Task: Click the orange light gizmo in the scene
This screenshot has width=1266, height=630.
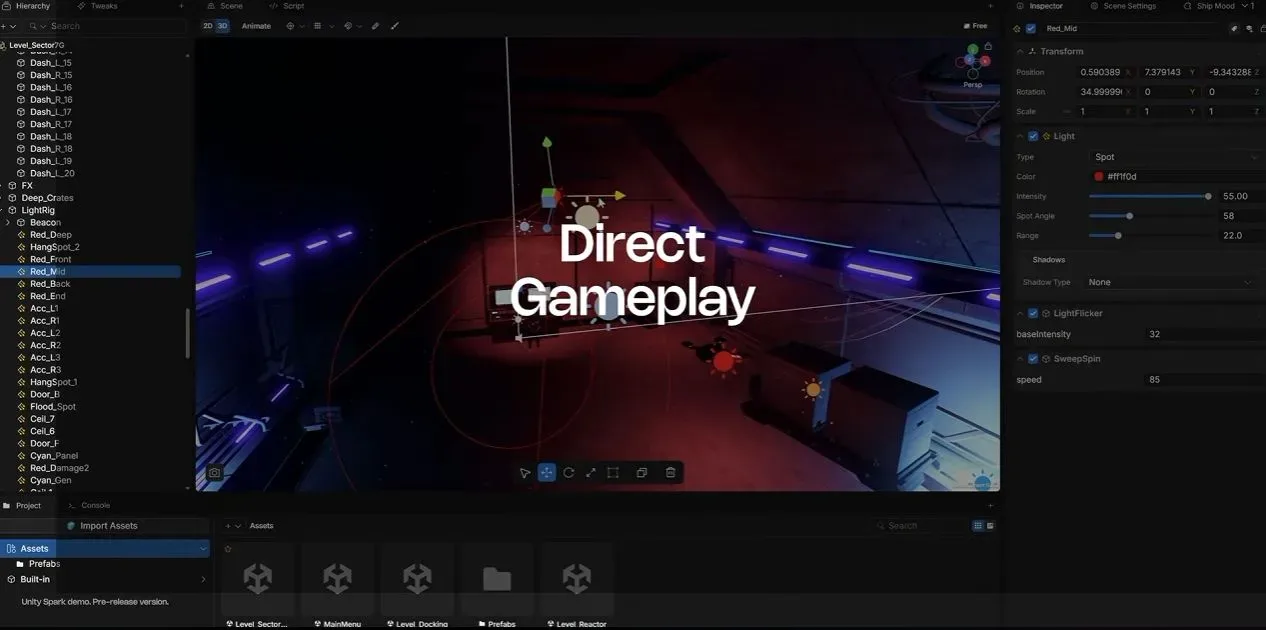Action: (813, 389)
